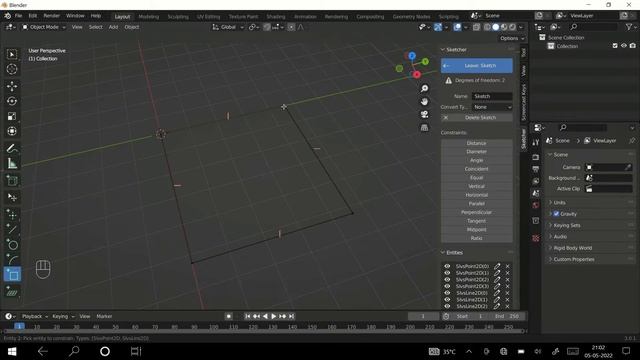Screen dimensions: 640x360
Task: Open the Render menu
Action: [x=51, y=16]
